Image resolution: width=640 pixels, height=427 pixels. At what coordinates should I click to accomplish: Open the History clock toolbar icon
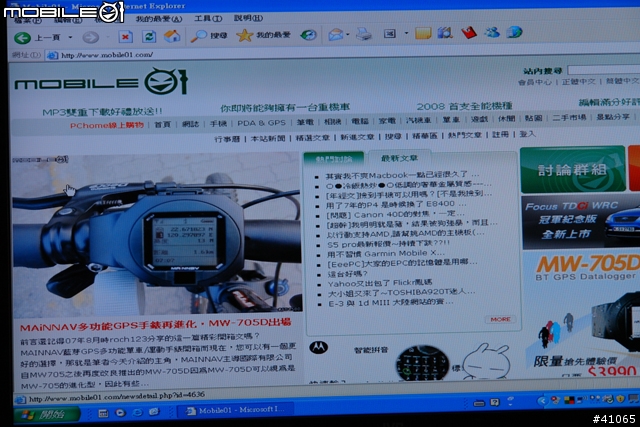pos(308,35)
